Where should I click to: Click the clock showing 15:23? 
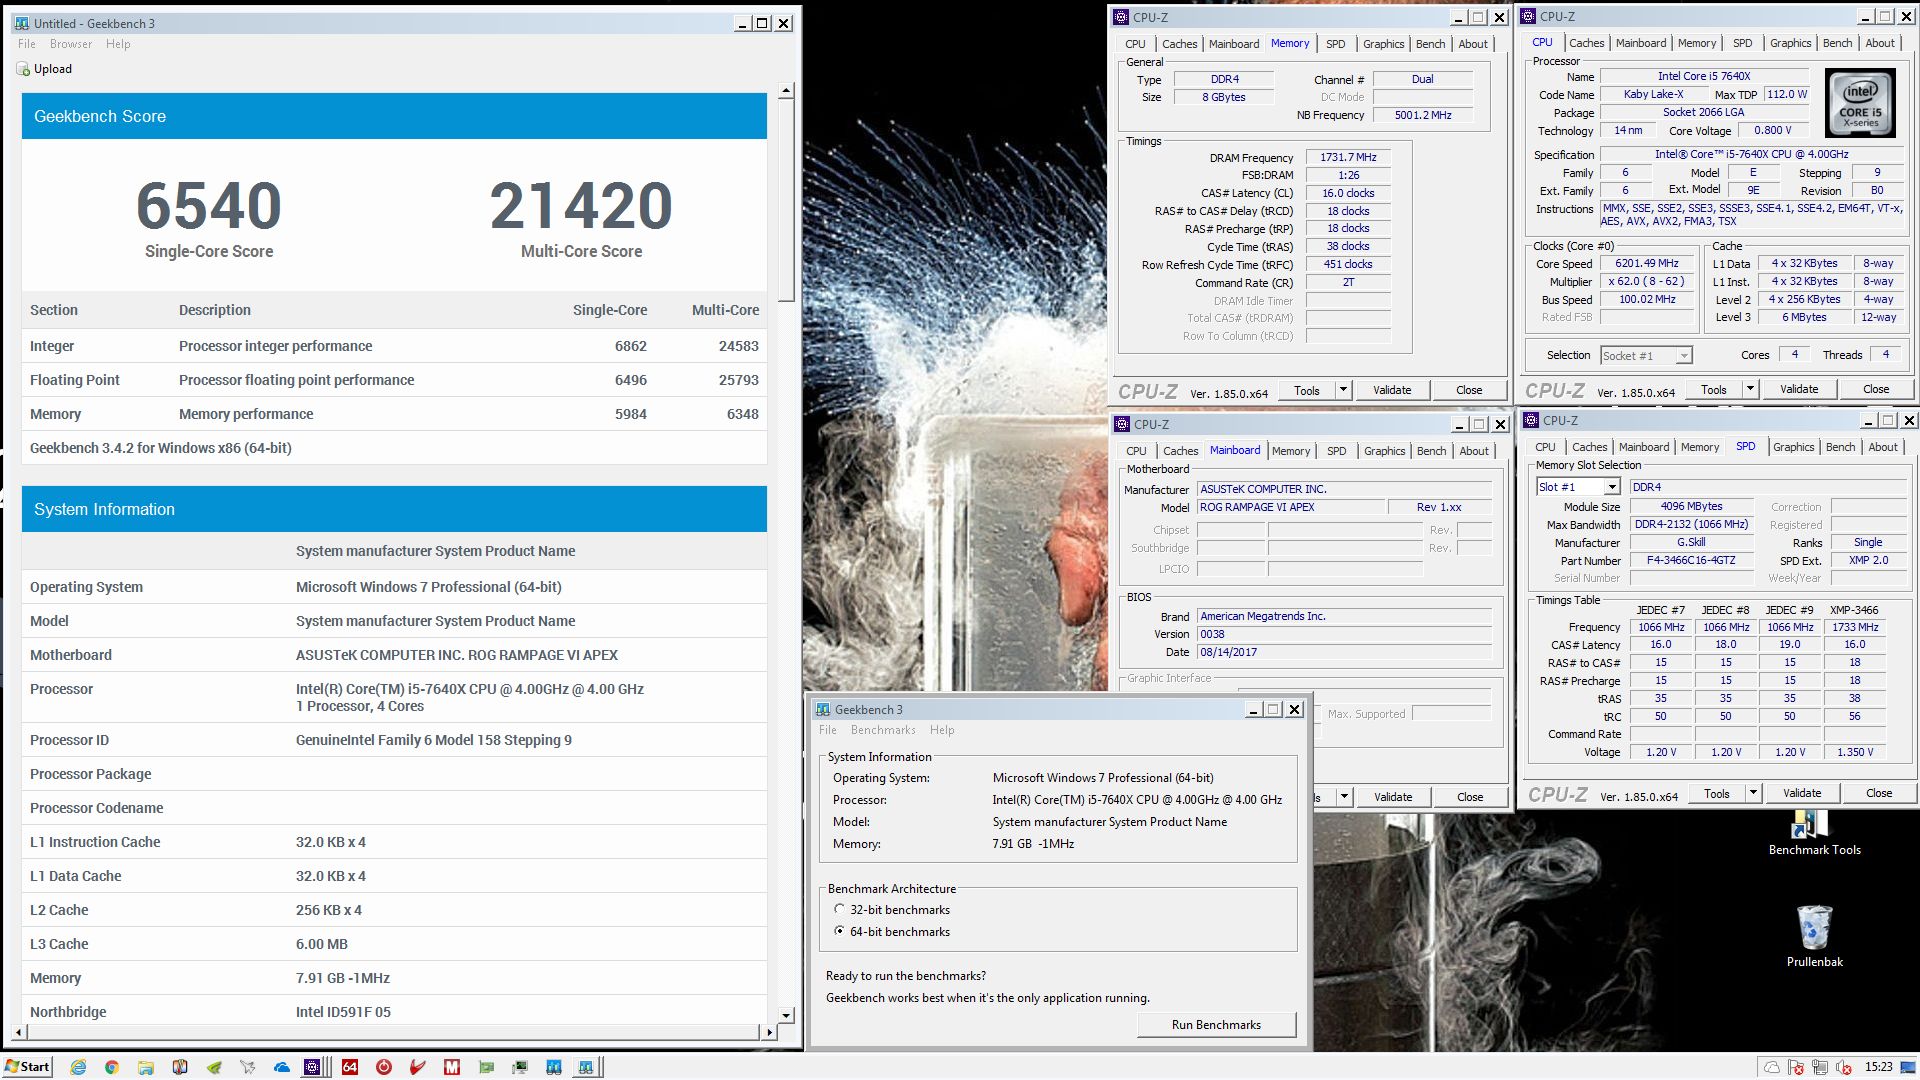point(1878,1067)
